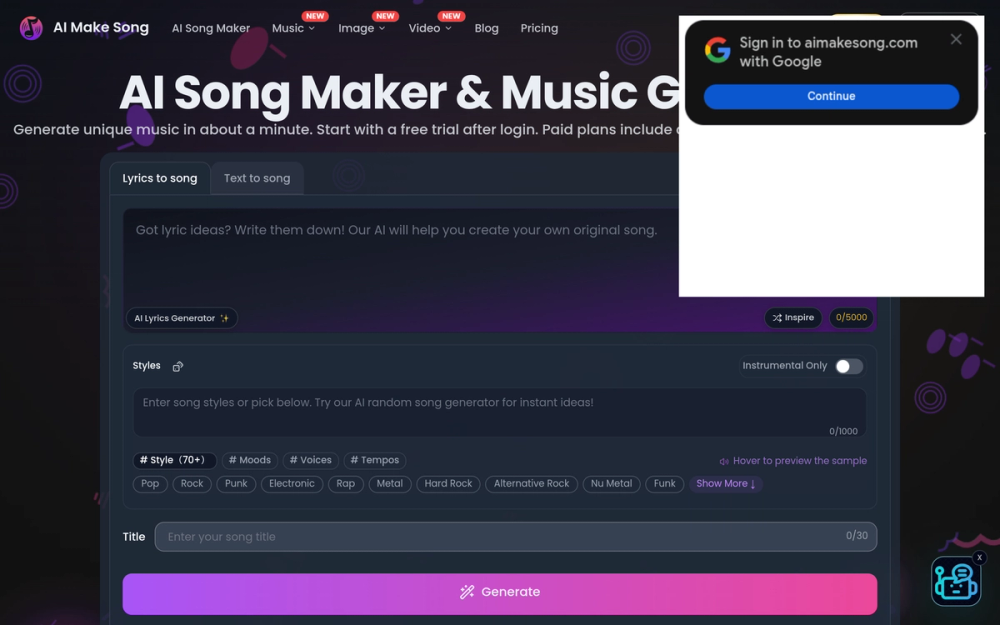Viewport: 1000px width, 625px height.
Task: Pick the Electronic style tag
Action: click(x=292, y=484)
